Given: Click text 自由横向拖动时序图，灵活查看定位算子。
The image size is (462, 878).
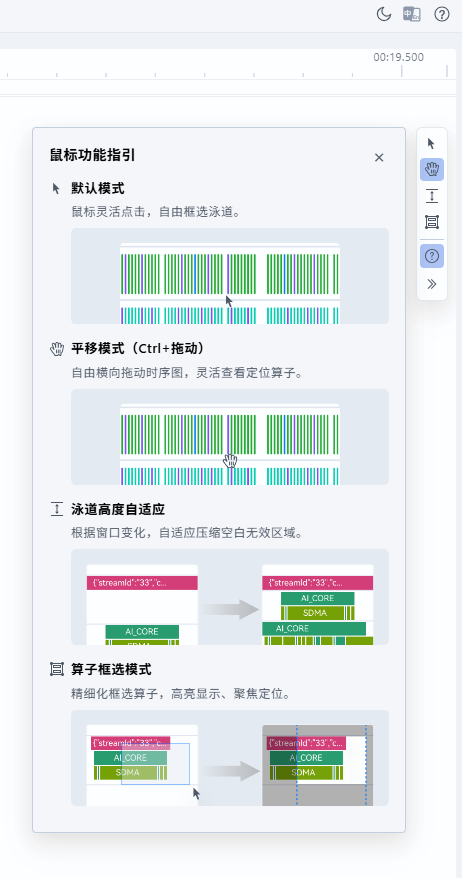Looking at the screenshot, I should (188, 373).
